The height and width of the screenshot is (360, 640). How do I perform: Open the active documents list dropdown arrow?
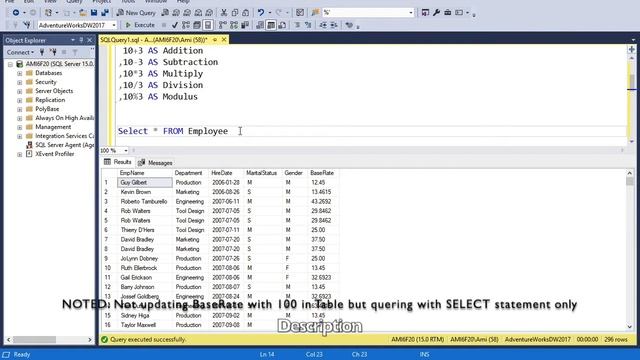pos(633,40)
